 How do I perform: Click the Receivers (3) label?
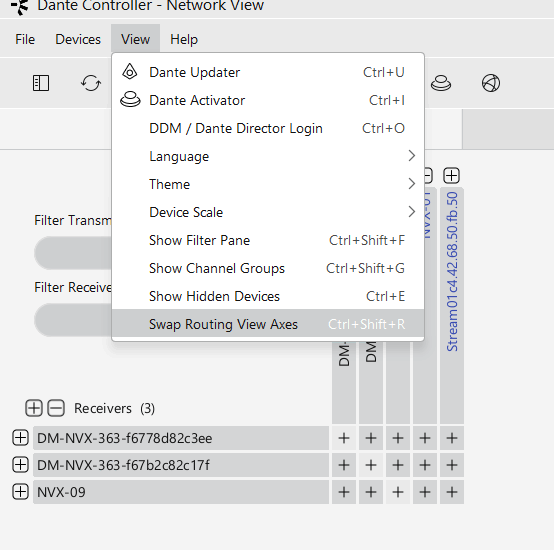114,408
